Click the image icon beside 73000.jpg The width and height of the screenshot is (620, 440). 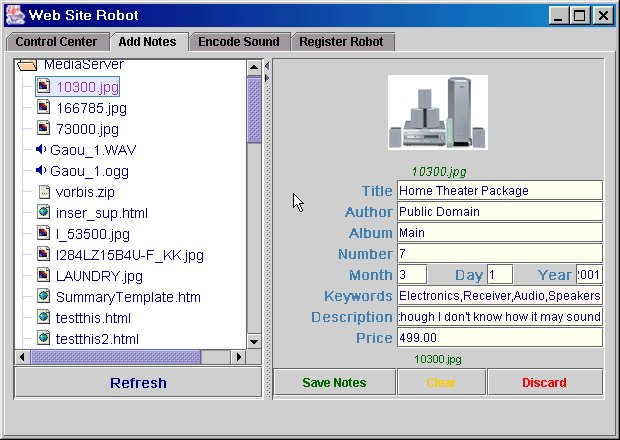43,128
